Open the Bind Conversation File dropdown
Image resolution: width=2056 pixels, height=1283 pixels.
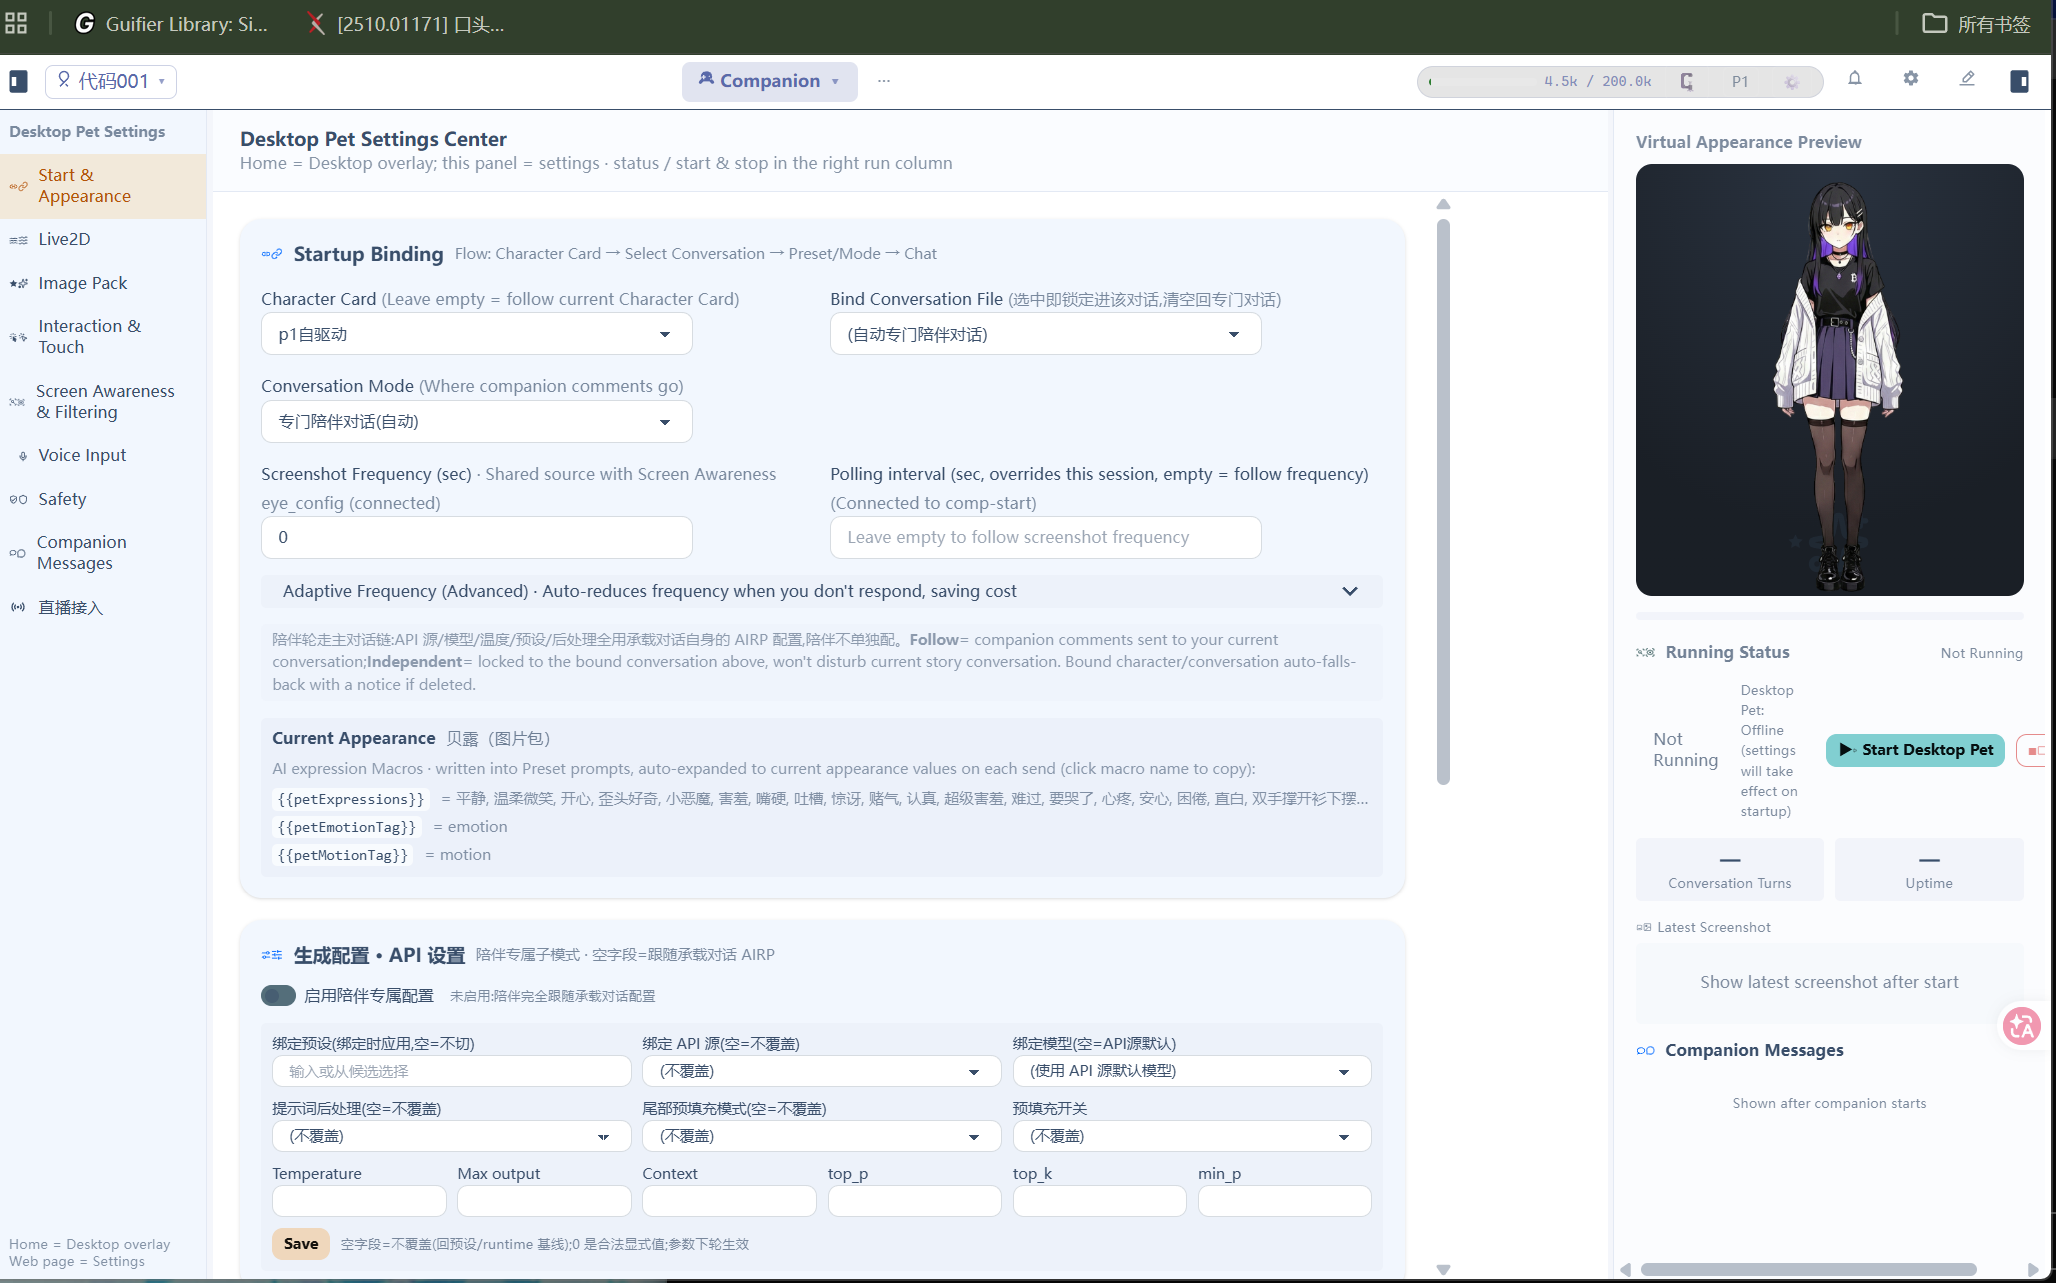tap(1045, 334)
